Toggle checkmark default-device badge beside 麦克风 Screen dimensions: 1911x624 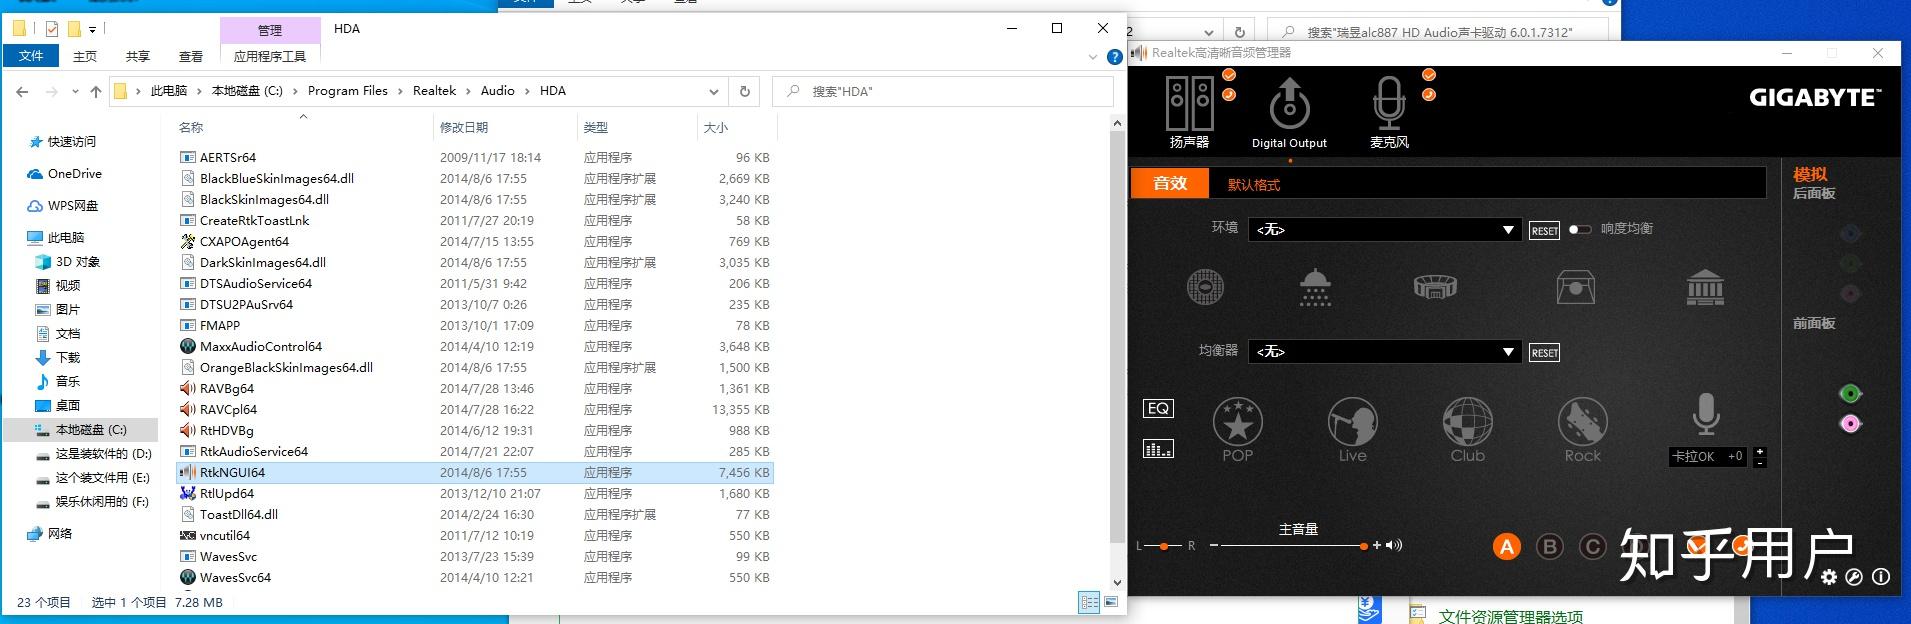tap(1429, 75)
